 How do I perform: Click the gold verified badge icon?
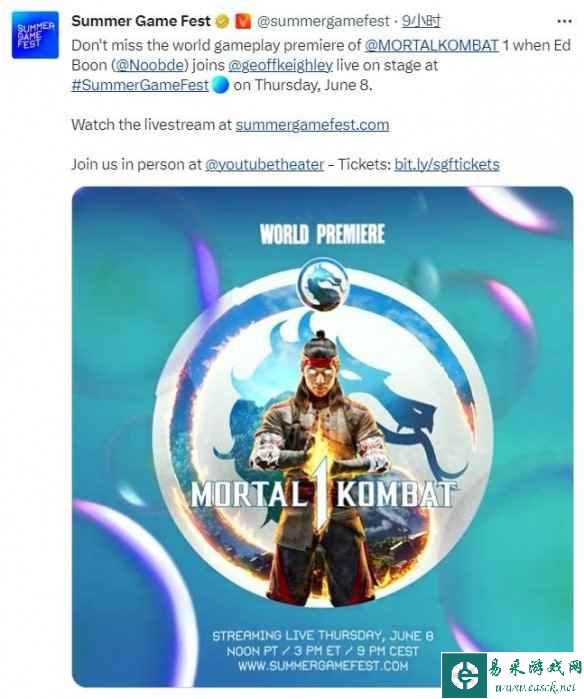pos(222,21)
